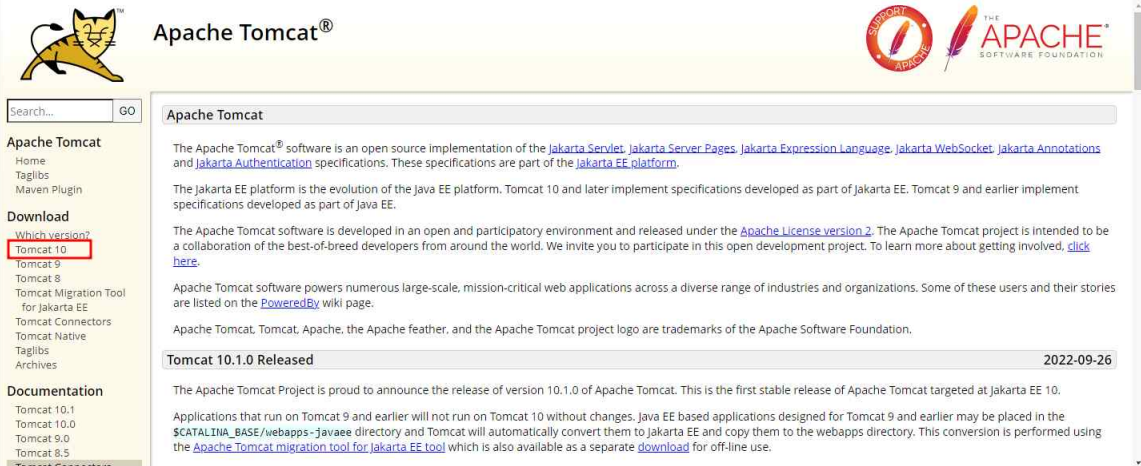Open Tomcat 10.0 documentation link
Viewport: 1141px width, 466px height.
coord(45,424)
